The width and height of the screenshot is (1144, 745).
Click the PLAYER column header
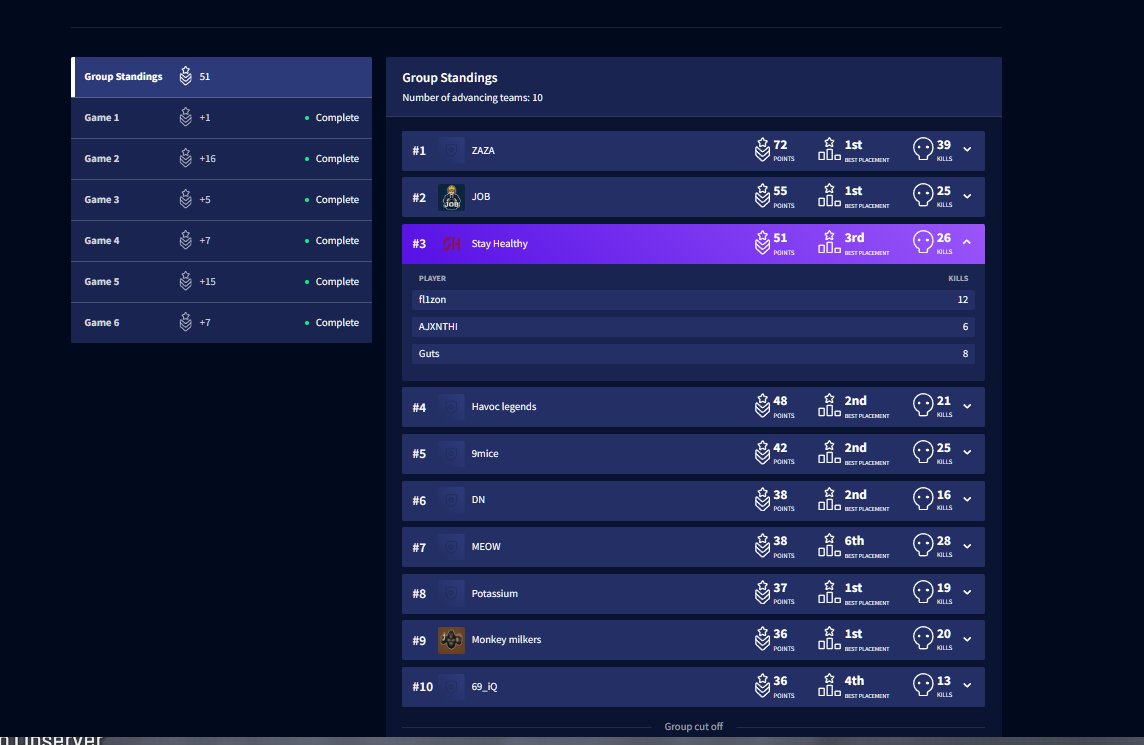tap(432, 278)
